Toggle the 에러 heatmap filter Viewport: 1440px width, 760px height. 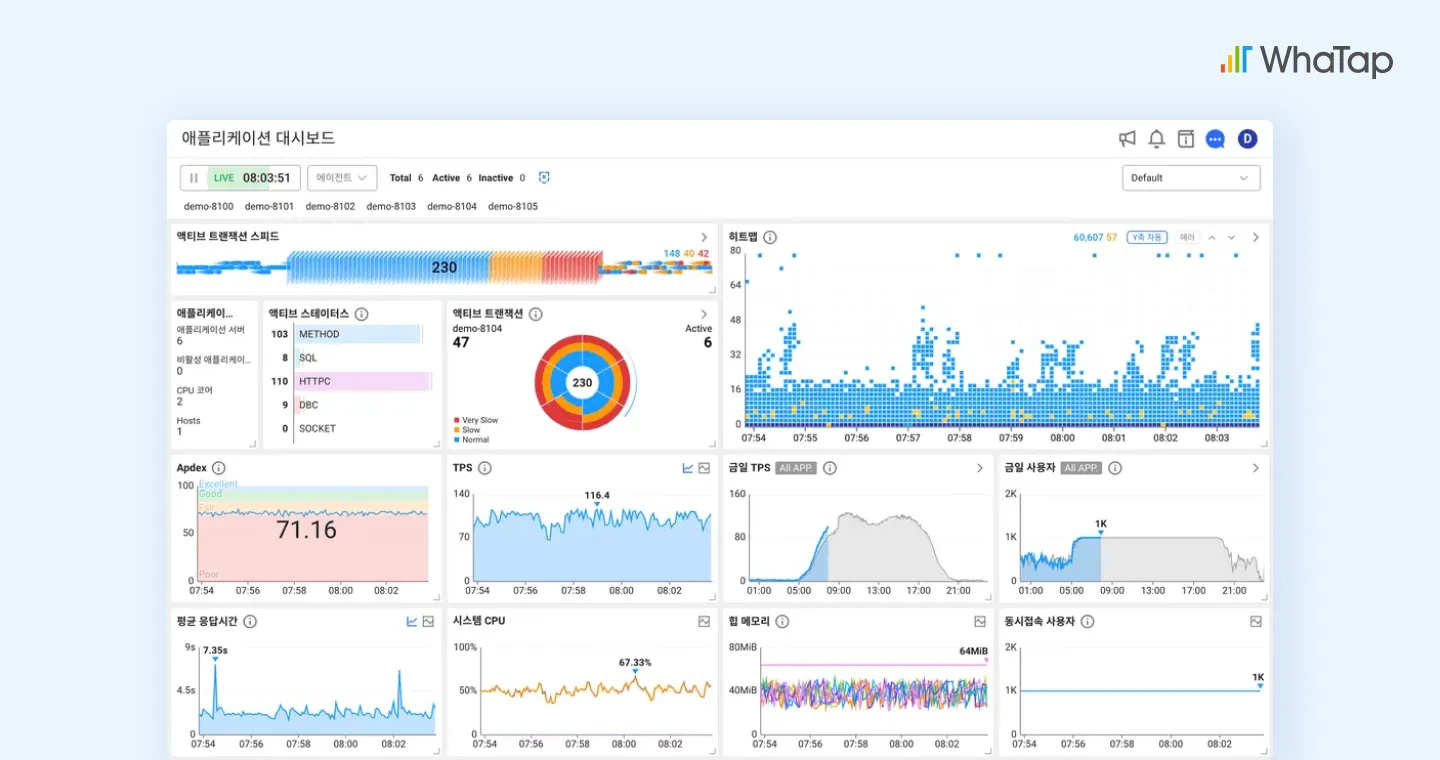coord(1187,238)
